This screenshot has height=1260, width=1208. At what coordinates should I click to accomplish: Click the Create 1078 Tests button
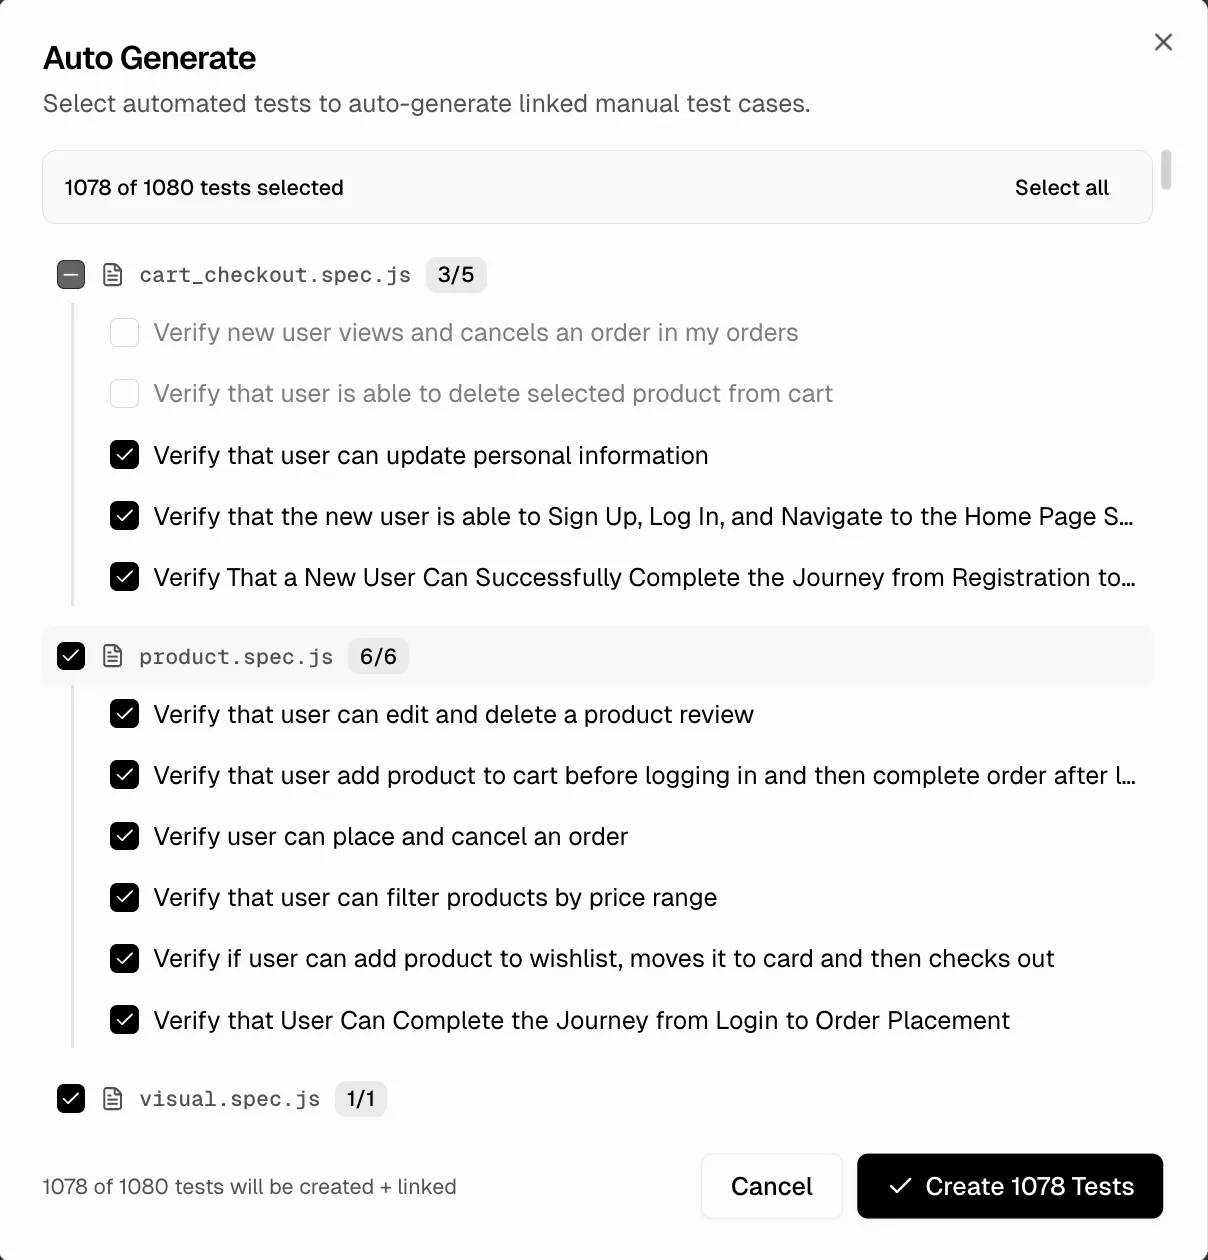(1010, 1186)
